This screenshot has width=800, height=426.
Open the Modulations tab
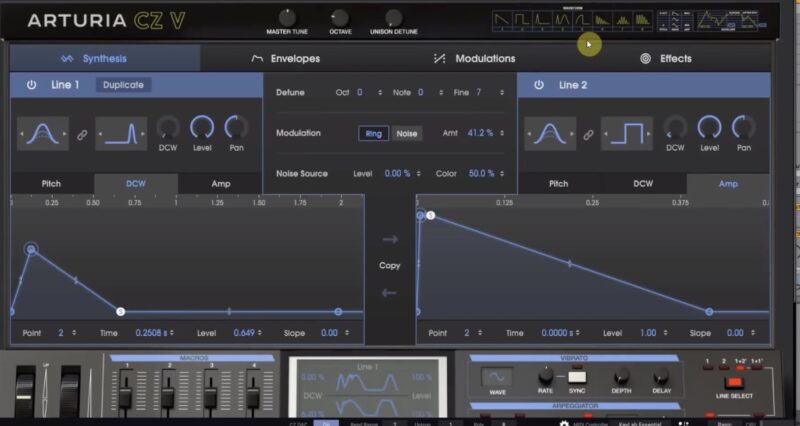[474, 59]
